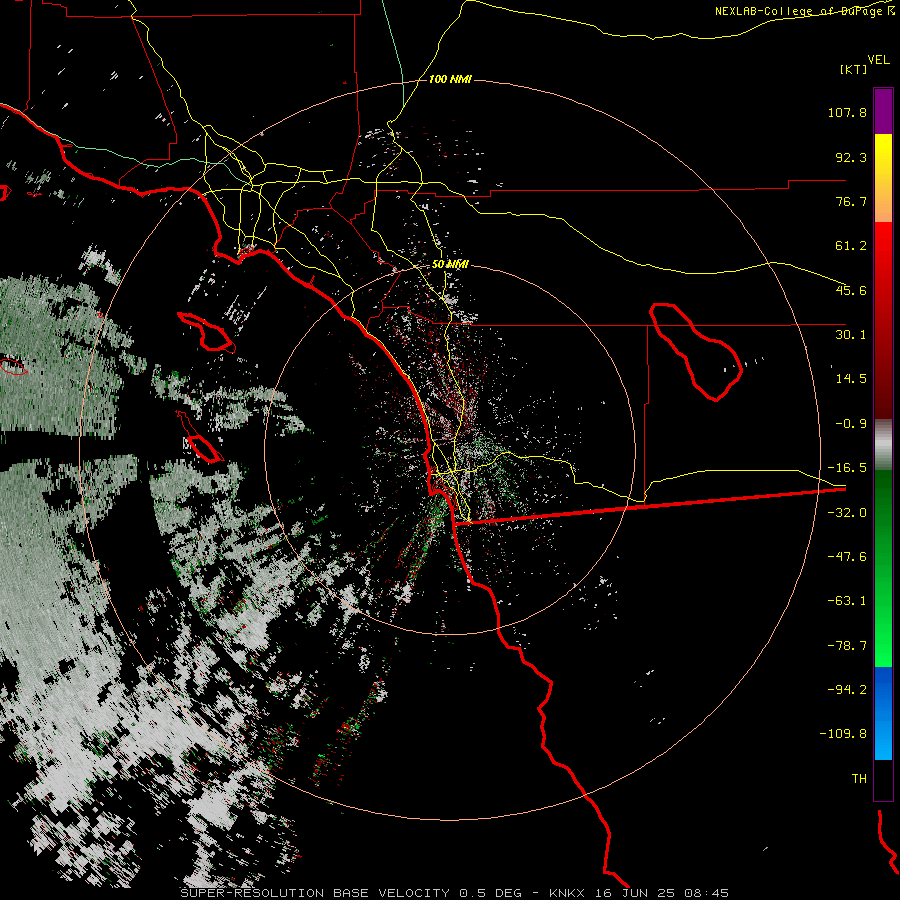Select the -32.0 knot scale value
The height and width of the screenshot is (900, 900).
tap(847, 513)
